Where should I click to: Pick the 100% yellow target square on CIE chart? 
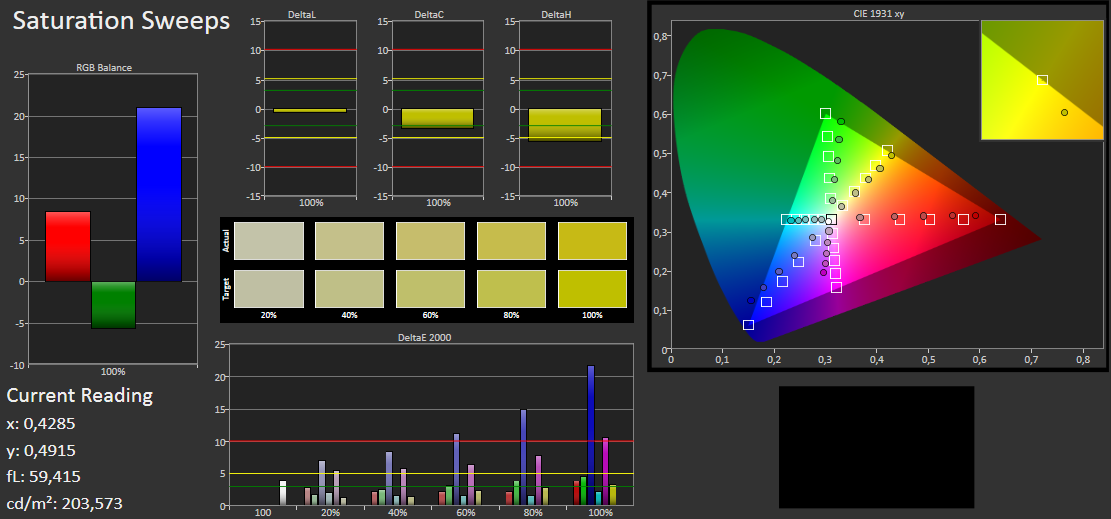click(x=887, y=150)
